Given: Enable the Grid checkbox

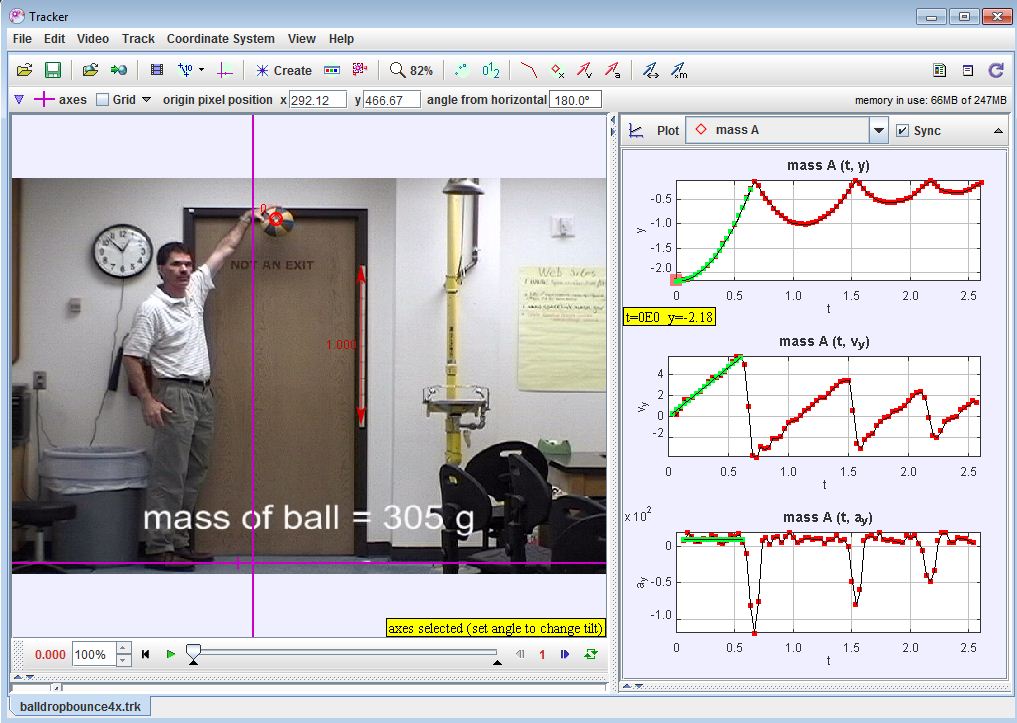Looking at the screenshot, I should [102, 100].
